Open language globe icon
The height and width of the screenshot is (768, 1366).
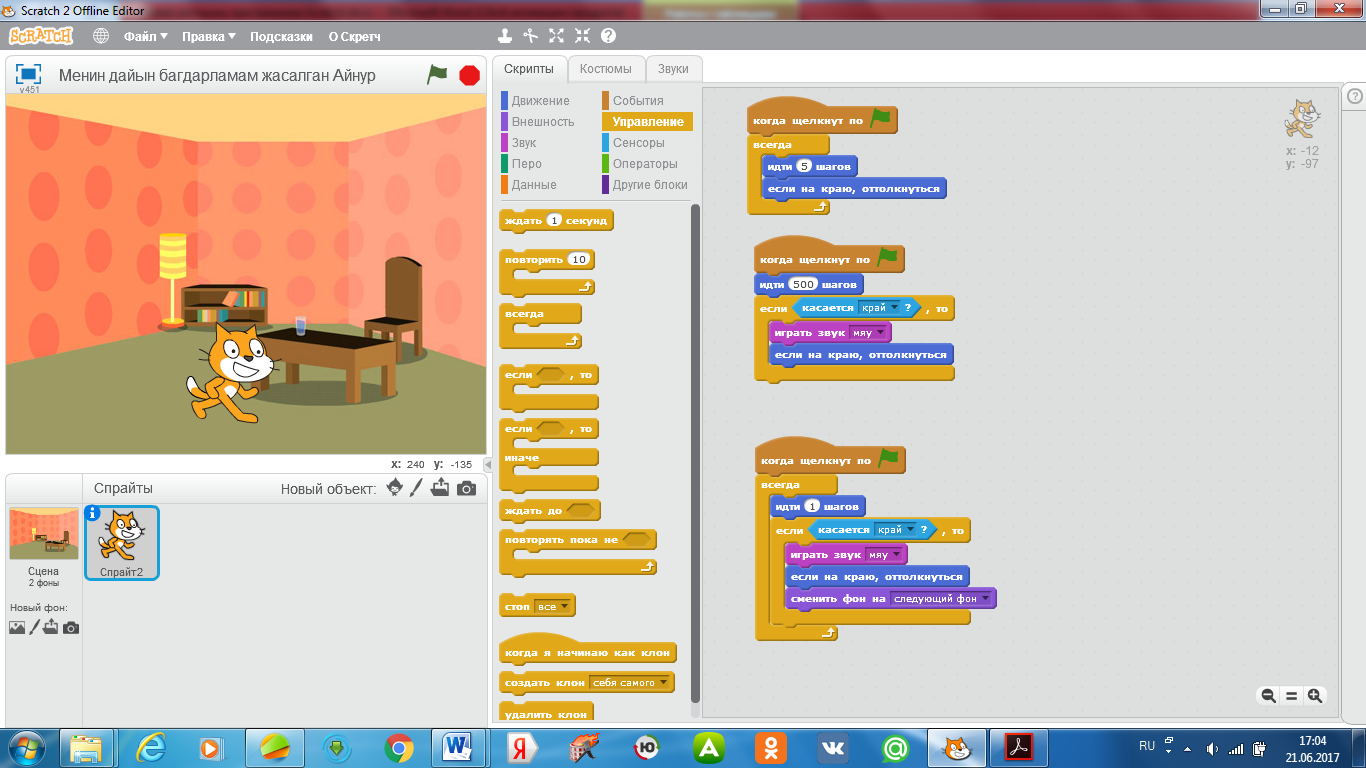[x=101, y=36]
